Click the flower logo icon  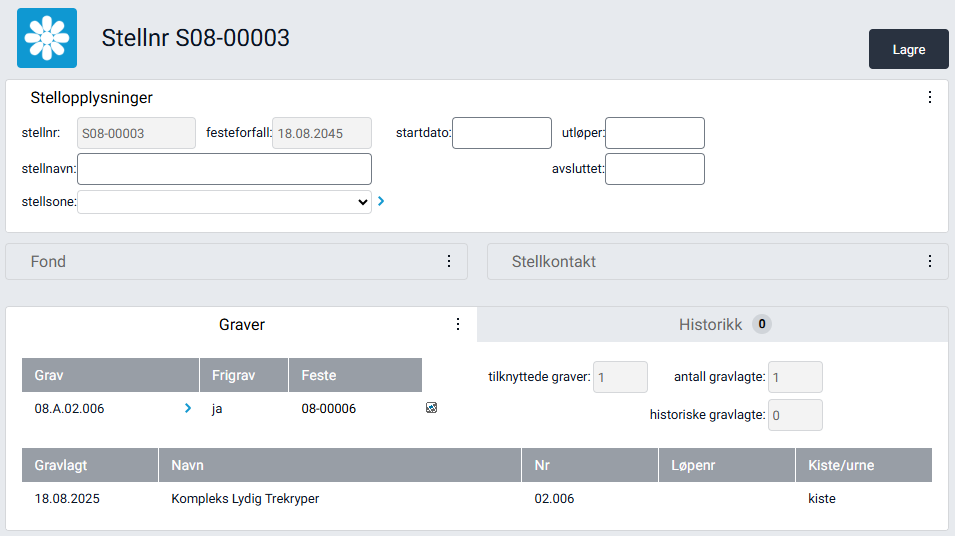[47, 38]
